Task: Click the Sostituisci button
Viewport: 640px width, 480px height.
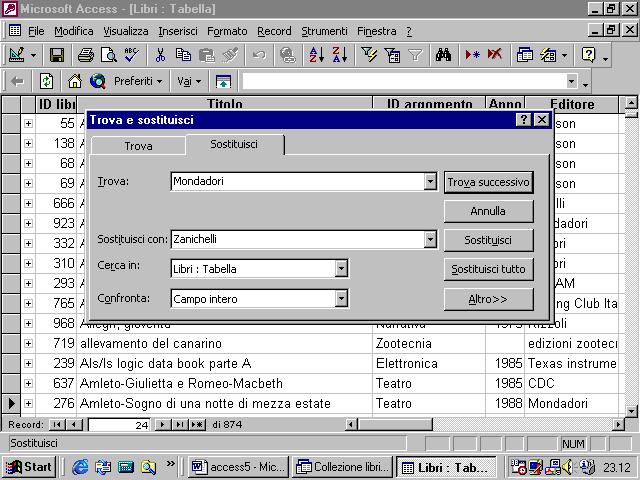Action: pos(489,240)
